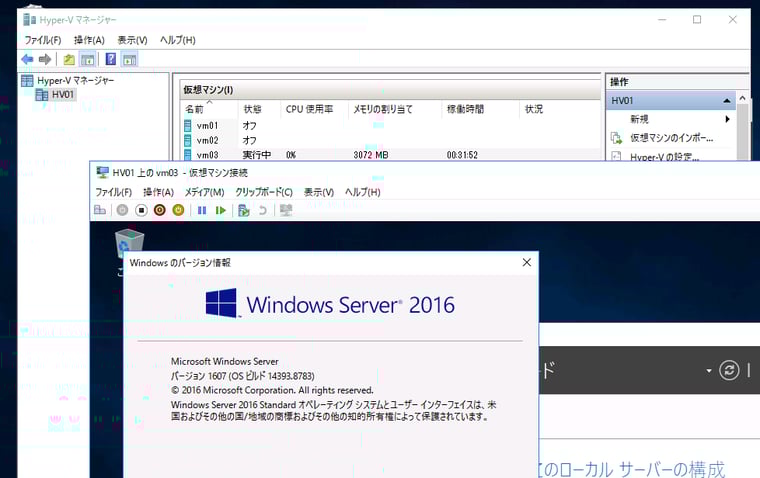Click scroll up arrow in actions pane
The width and height of the screenshot is (760, 478).
tap(743, 98)
